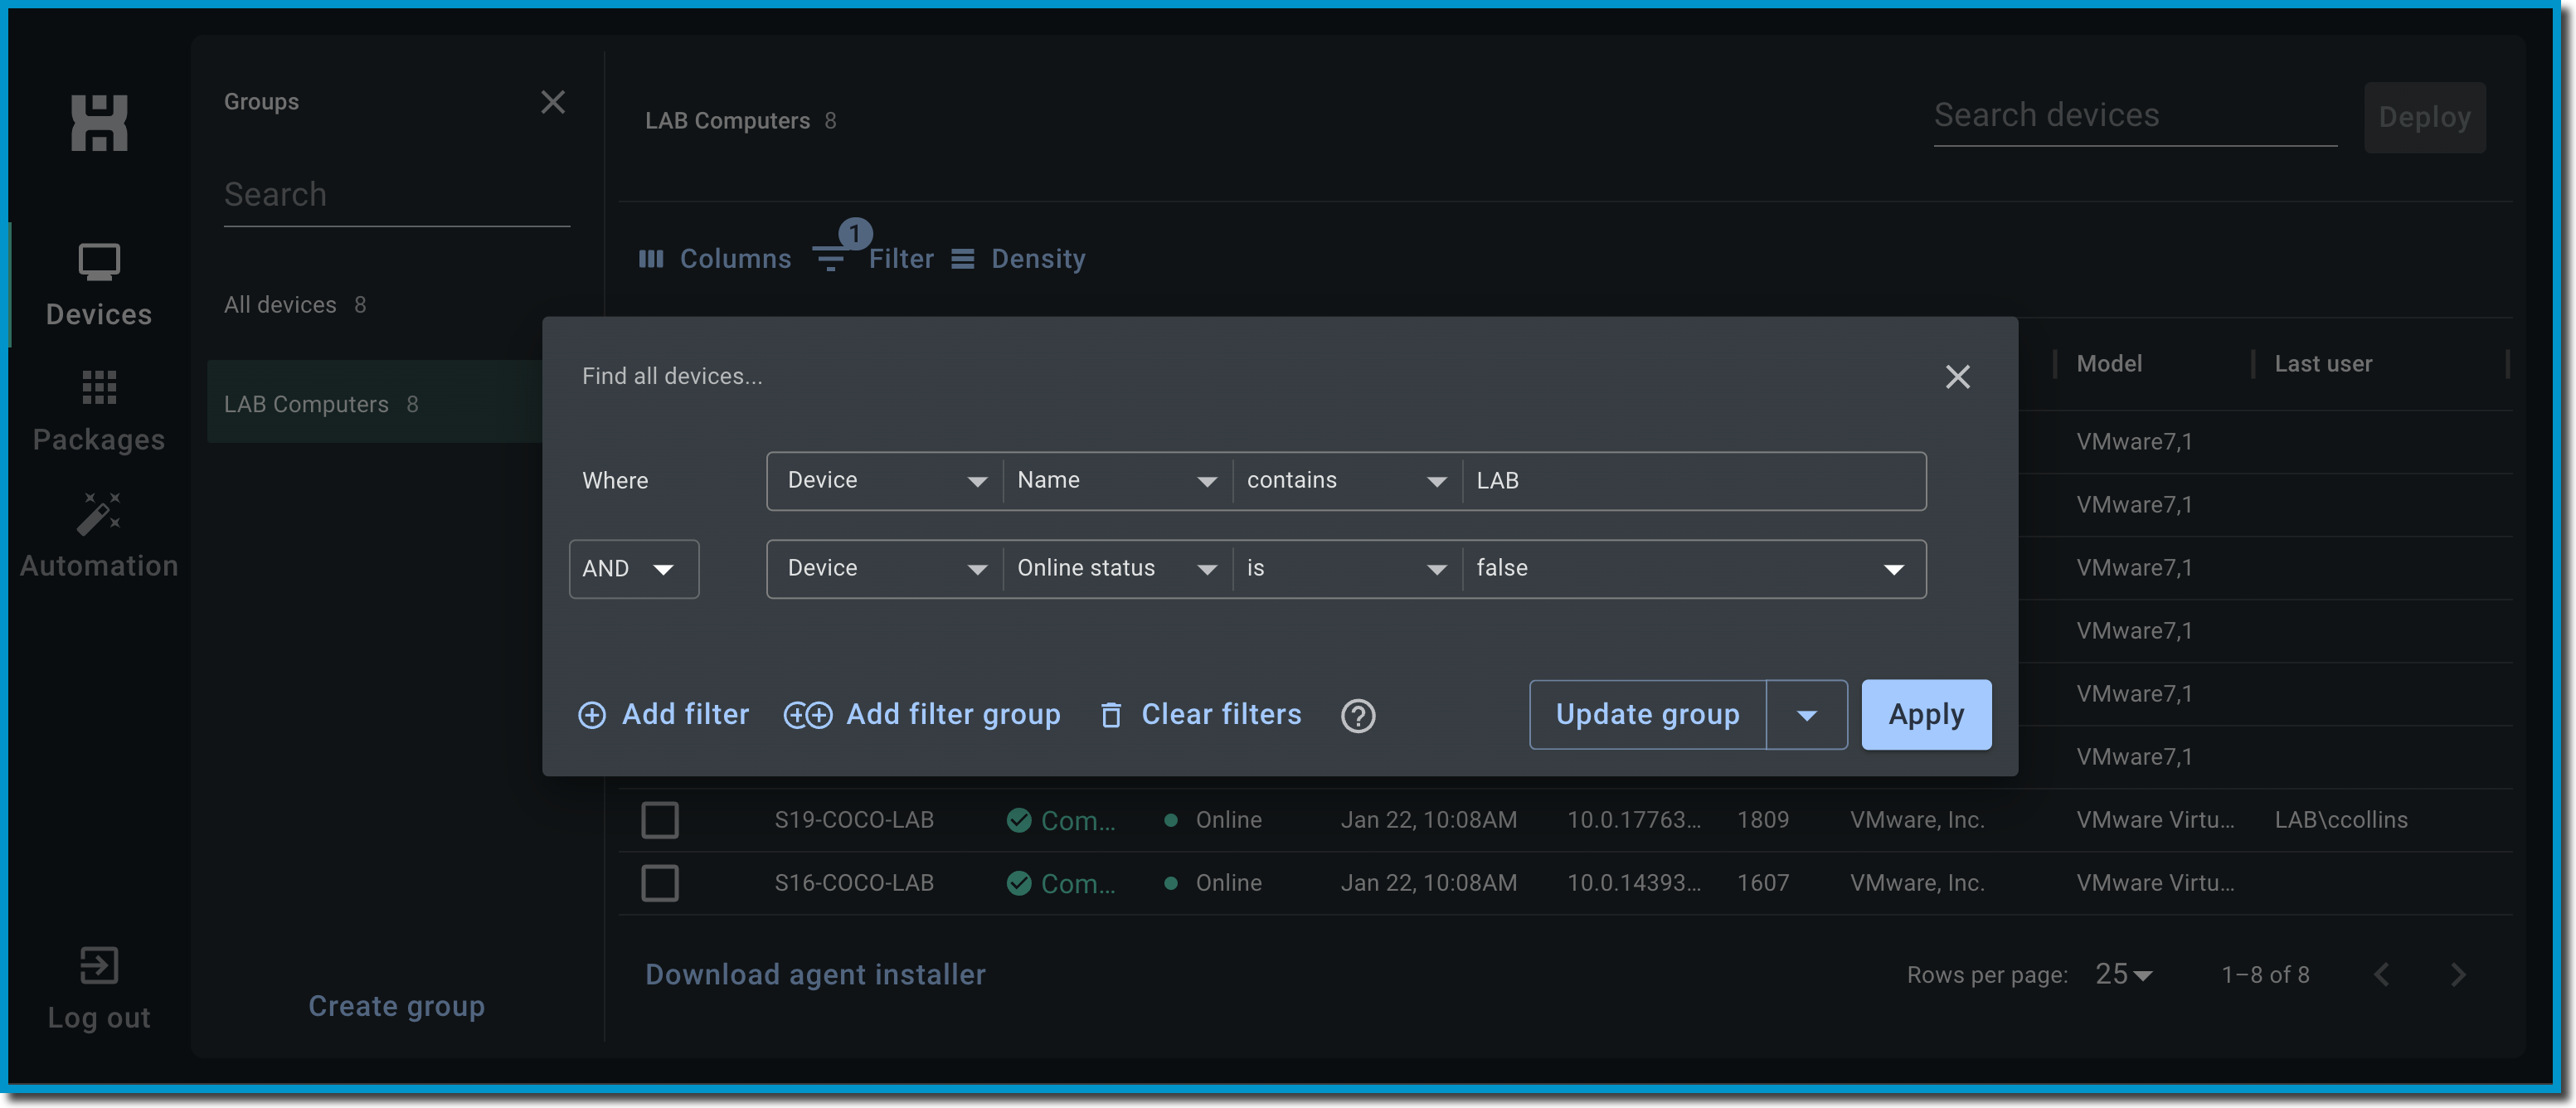Viewport: 2576px width, 1108px height.
Task: Expand the Update group arrow menu
Action: pos(1806,715)
